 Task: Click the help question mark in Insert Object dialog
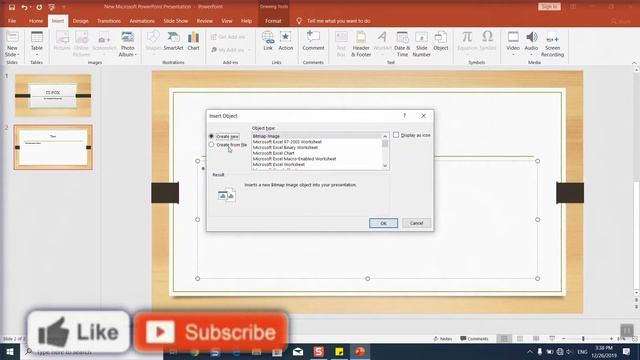coord(405,116)
